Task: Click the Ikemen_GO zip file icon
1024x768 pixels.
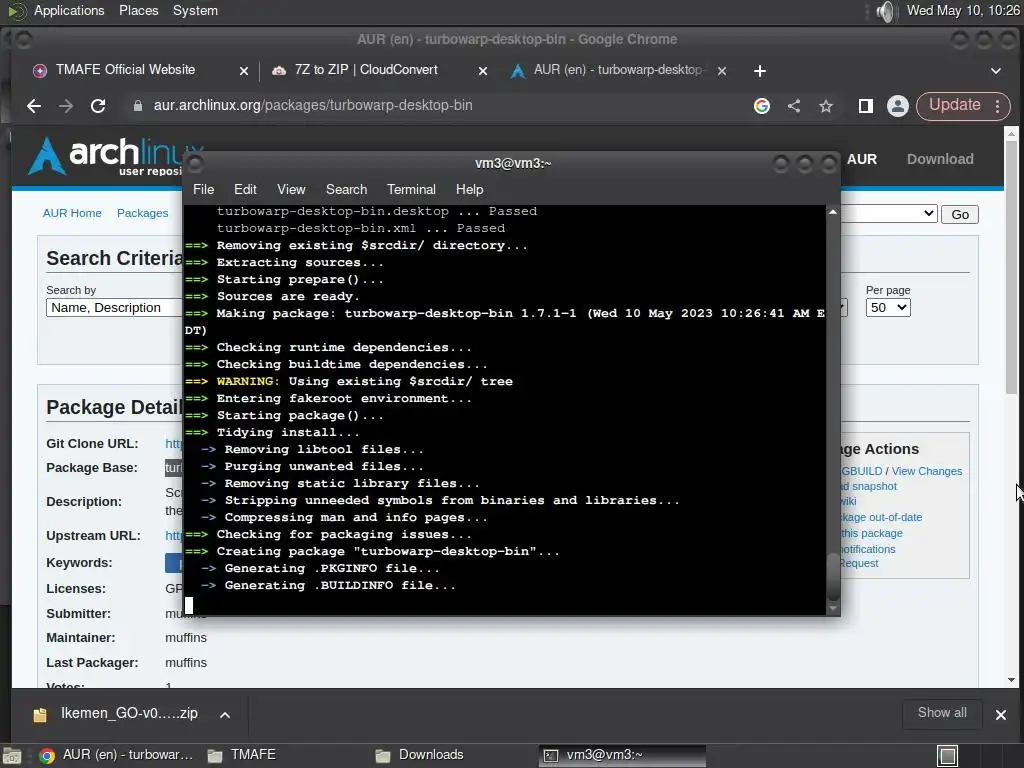Action: pos(40,714)
